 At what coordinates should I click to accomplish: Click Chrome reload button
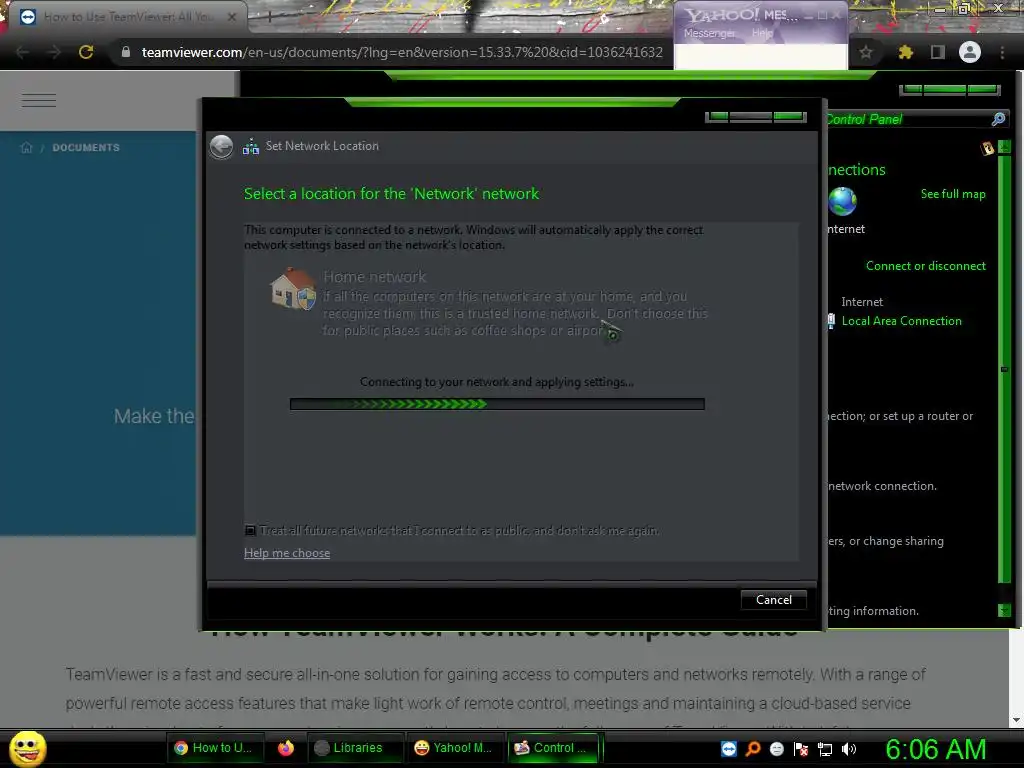point(86,52)
